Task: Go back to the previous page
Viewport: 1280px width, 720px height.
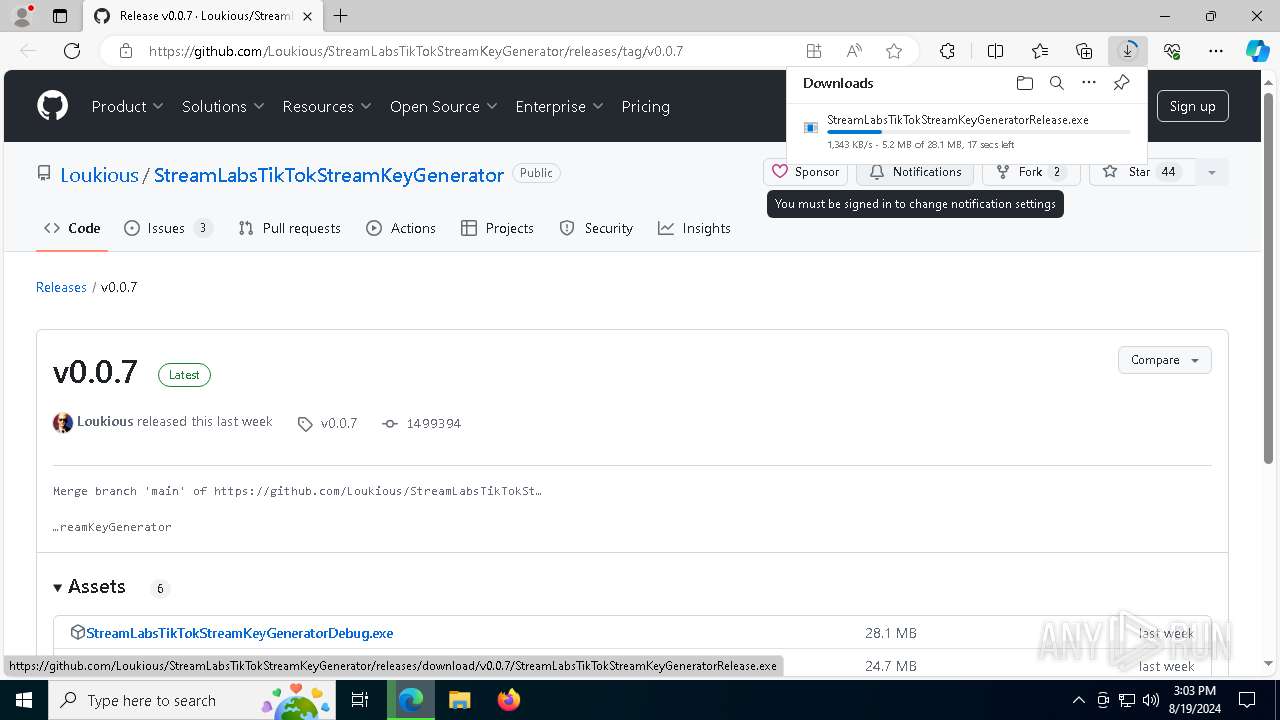Action: tap(28, 51)
